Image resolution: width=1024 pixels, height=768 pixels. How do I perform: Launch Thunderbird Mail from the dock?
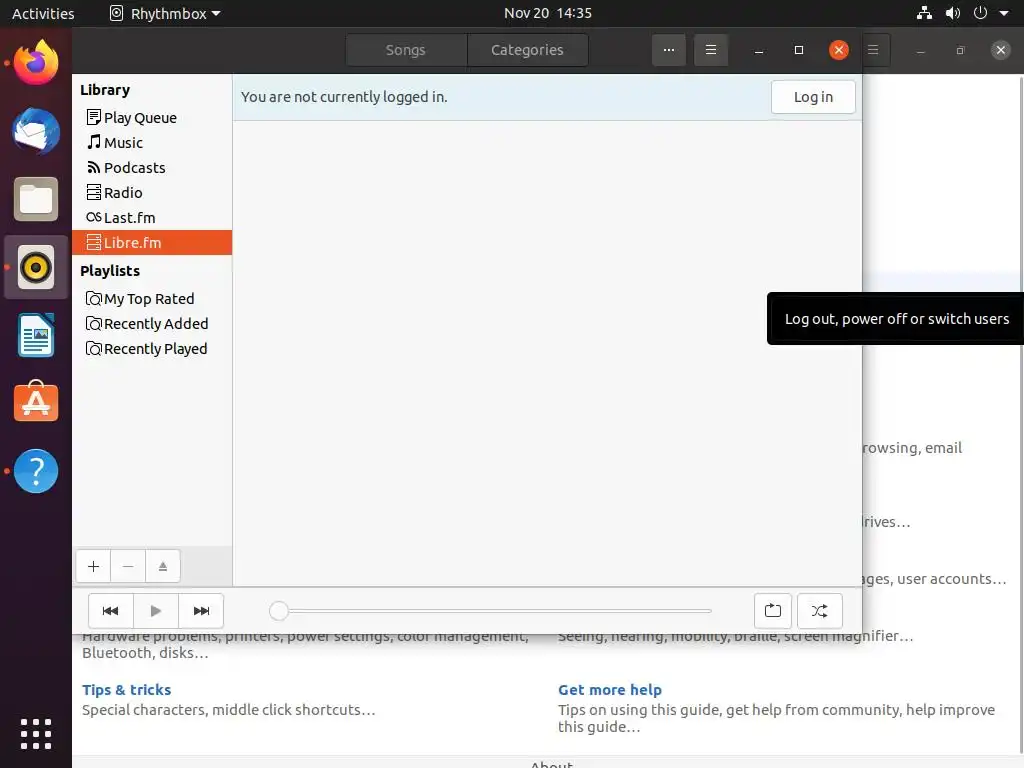click(x=36, y=131)
